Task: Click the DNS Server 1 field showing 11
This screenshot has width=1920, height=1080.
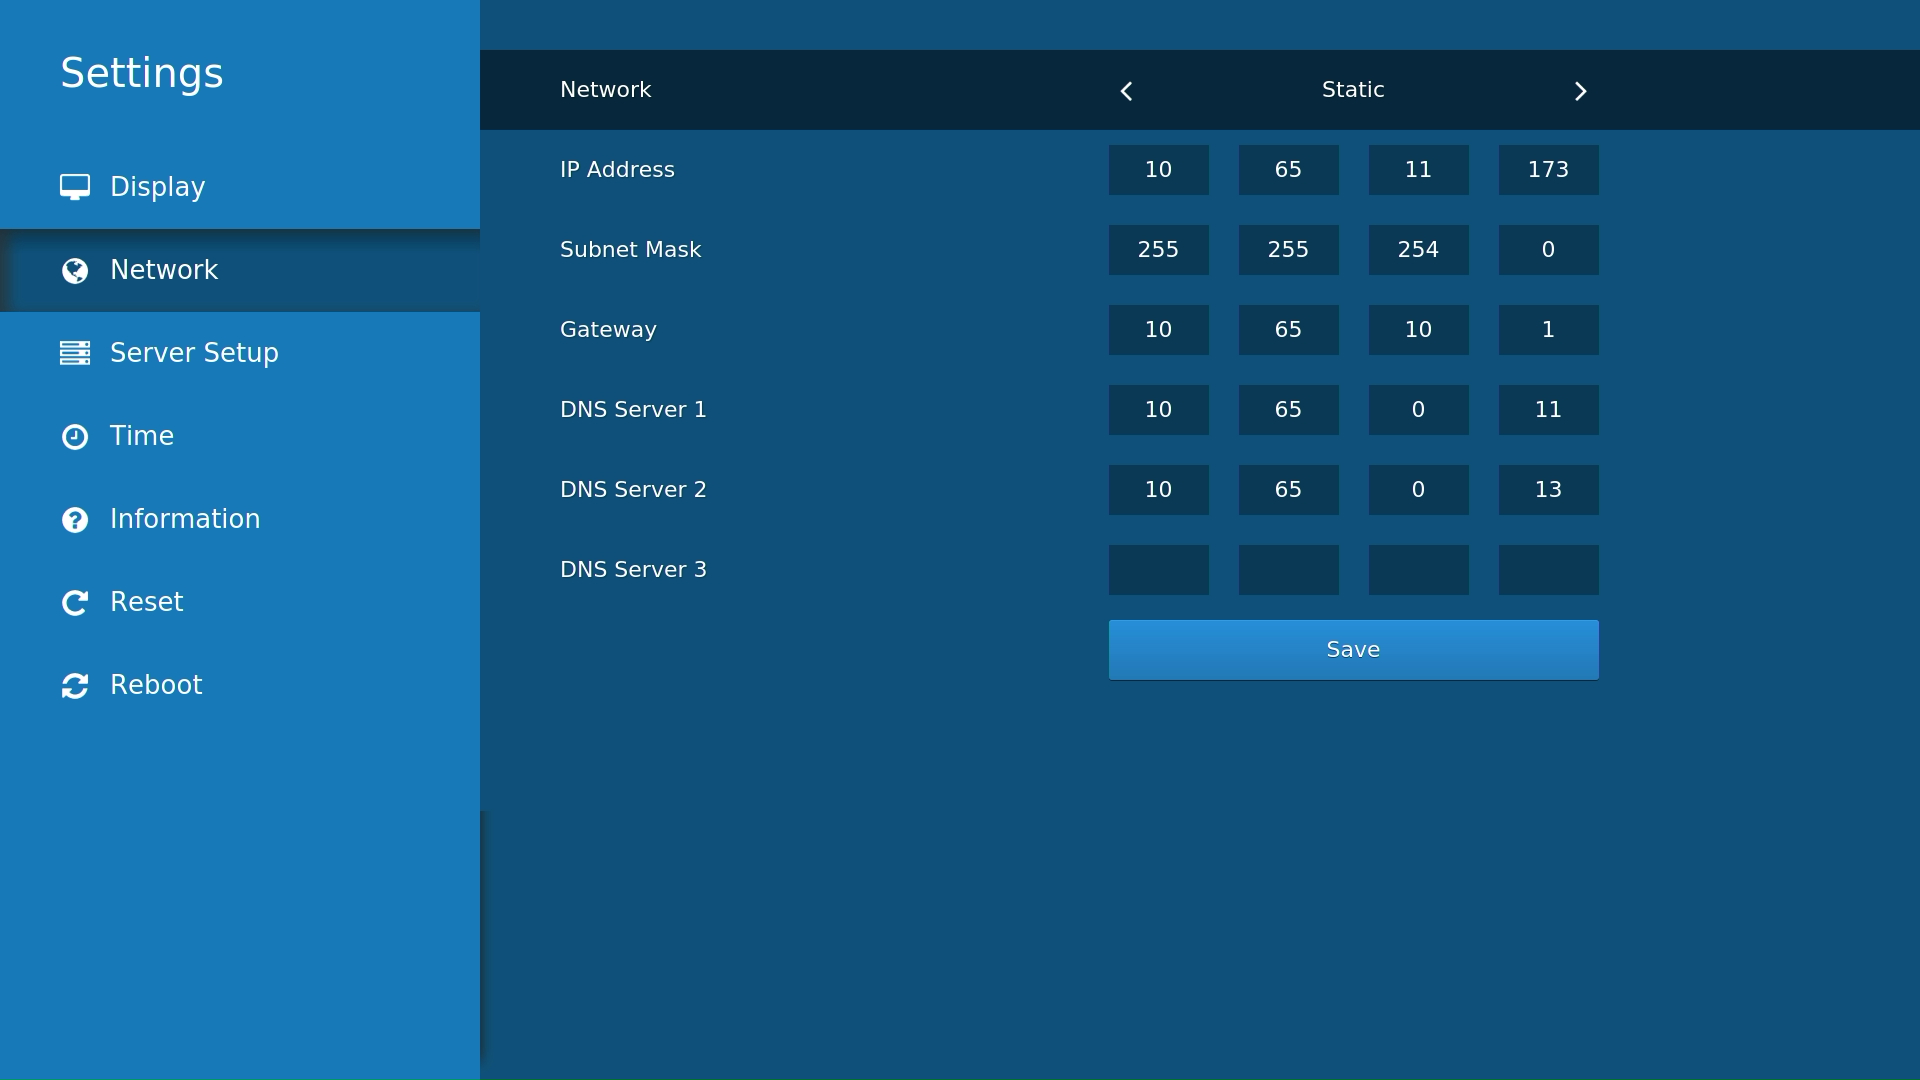Action: [1548, 410]
